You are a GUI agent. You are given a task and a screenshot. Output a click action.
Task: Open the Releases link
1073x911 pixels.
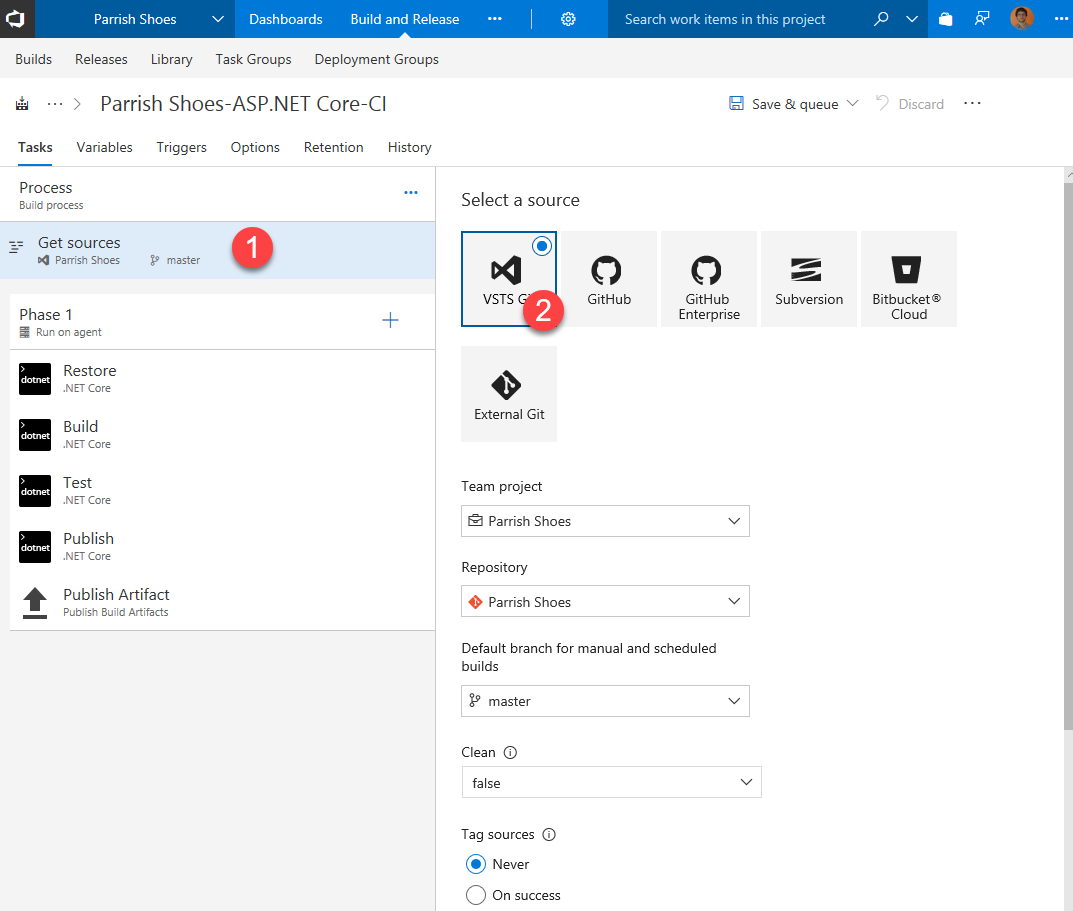pos(101,59)
